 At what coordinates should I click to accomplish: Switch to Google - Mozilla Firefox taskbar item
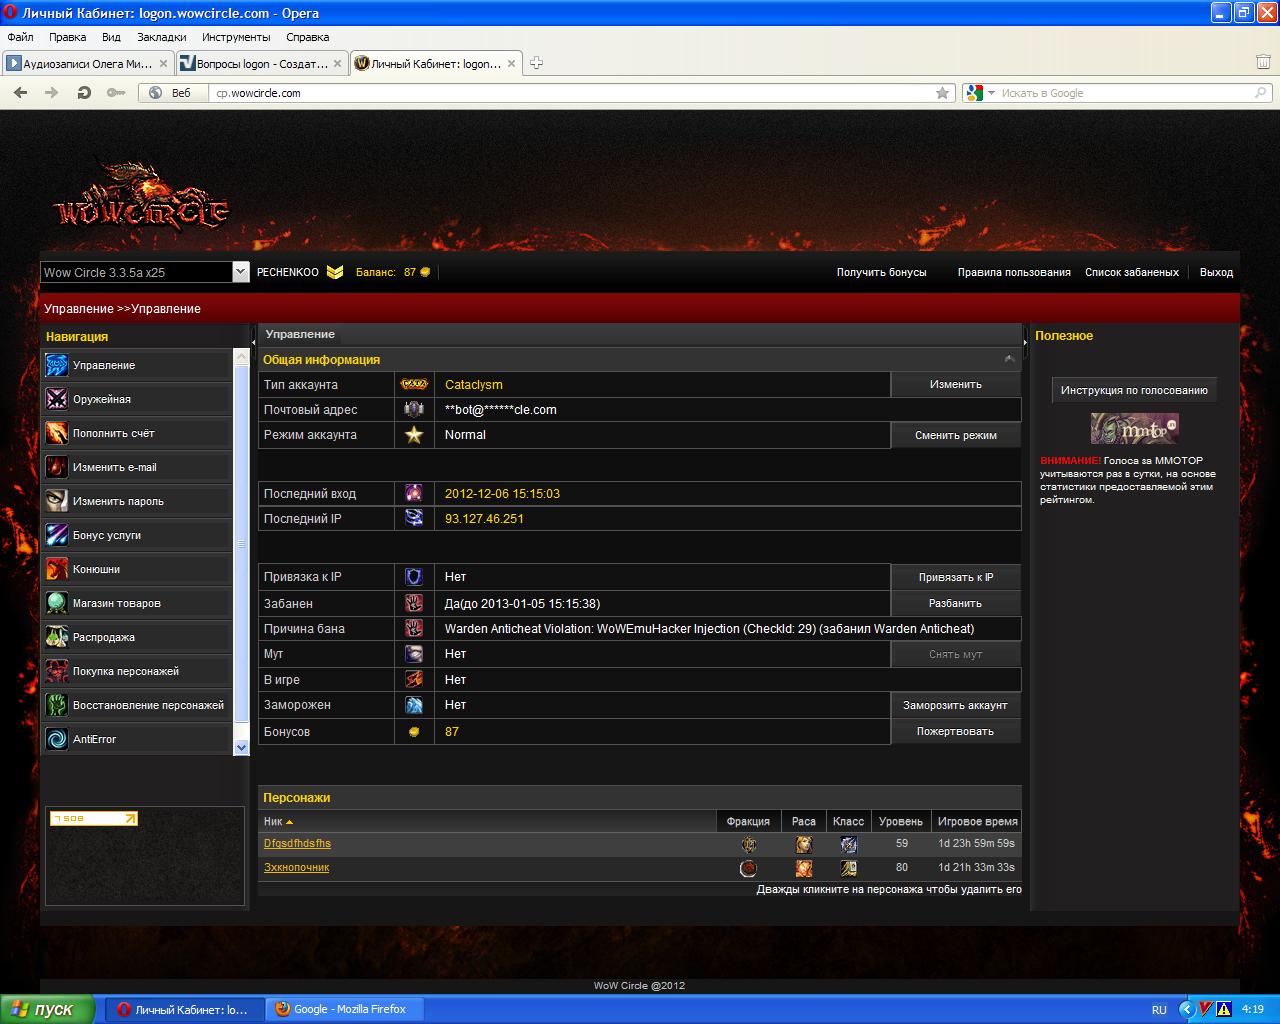click(x=346, y=1009)
